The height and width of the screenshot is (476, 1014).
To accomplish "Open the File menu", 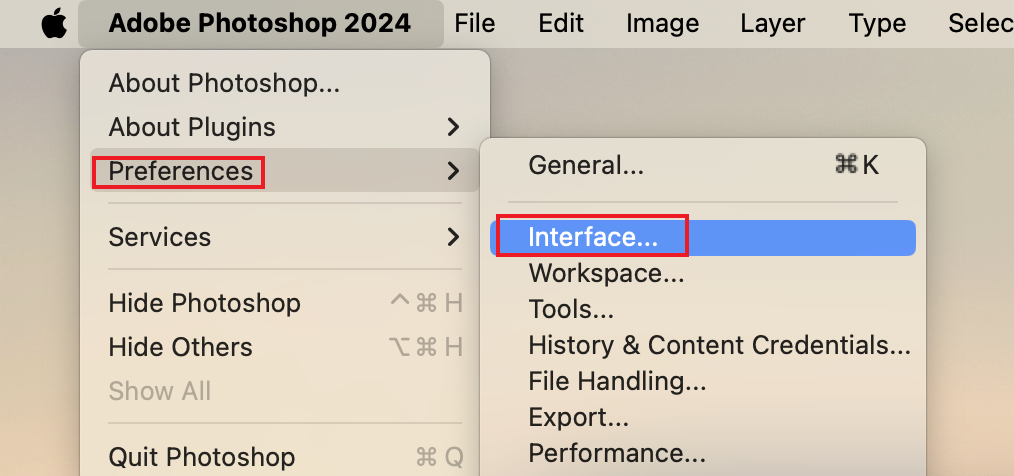I will (475, 24).
